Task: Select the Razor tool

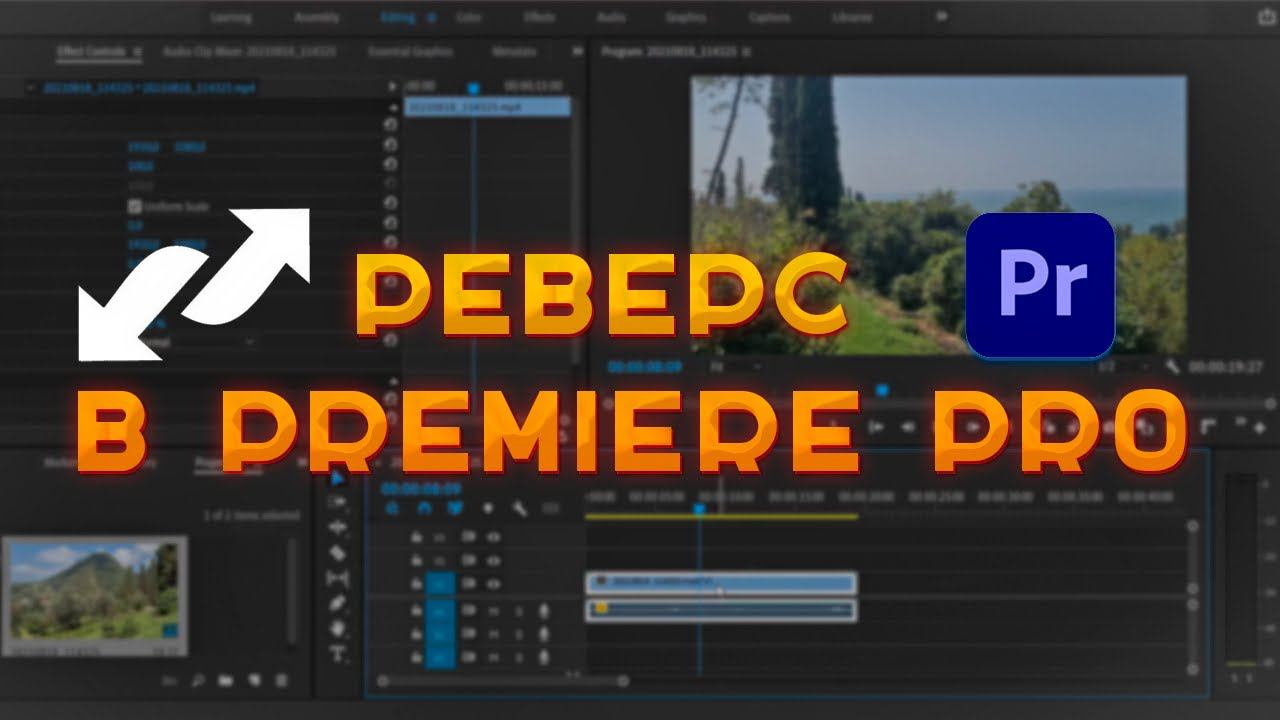Action: click(337, 553)
